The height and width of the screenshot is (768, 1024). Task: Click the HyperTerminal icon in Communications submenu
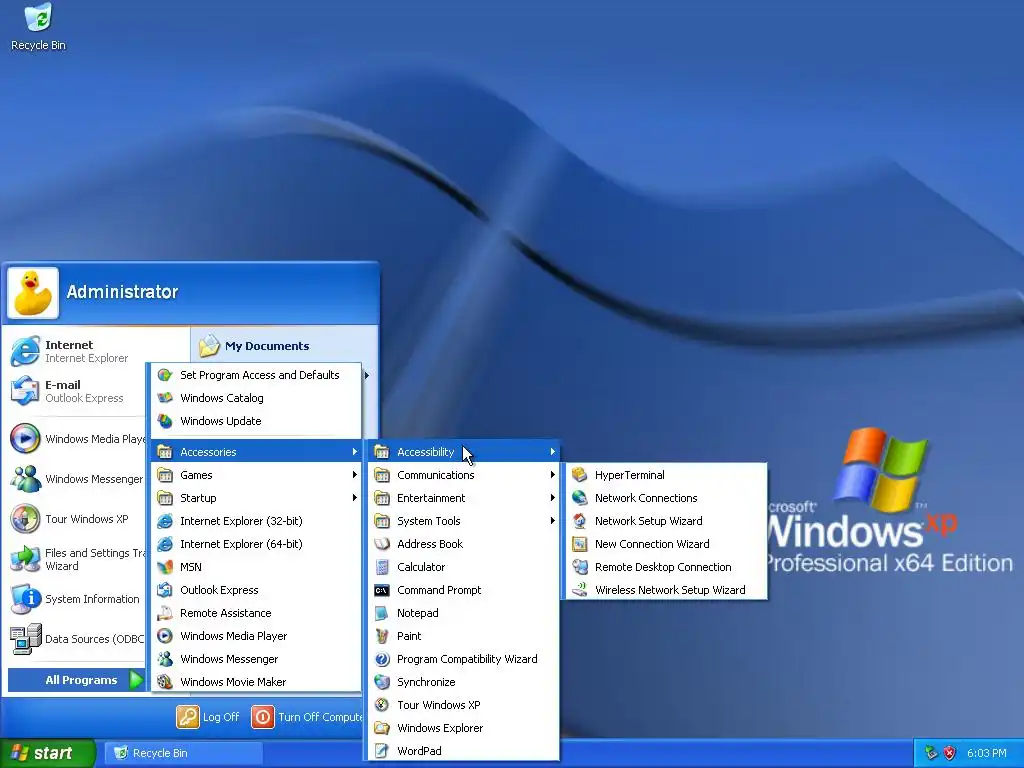coord(579,475)
